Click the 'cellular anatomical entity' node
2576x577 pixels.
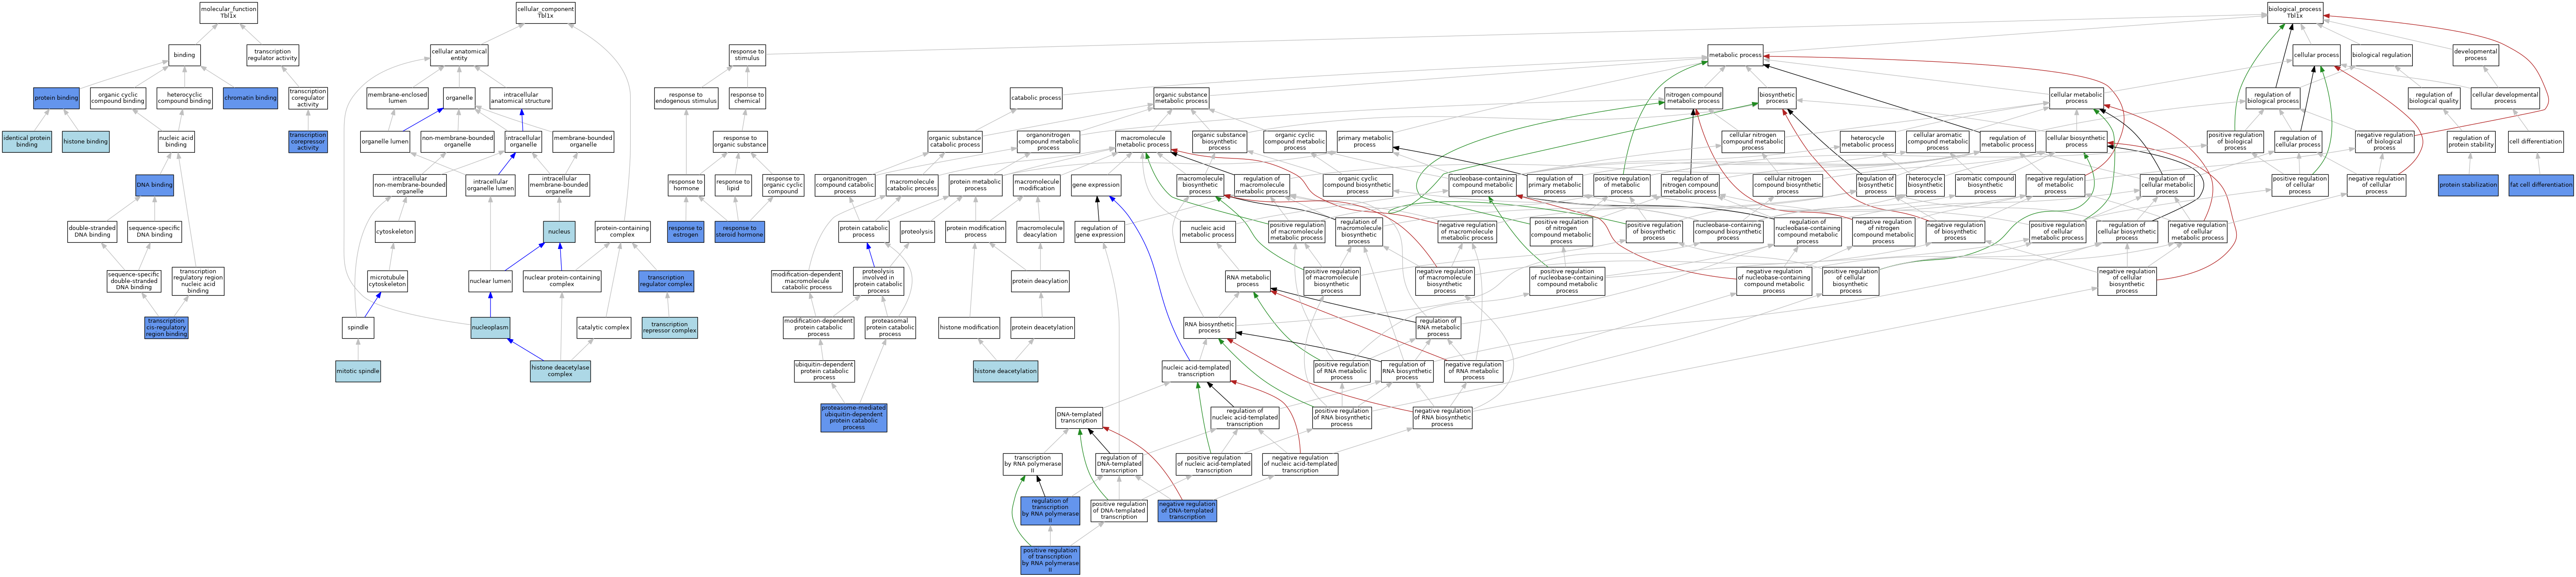coord(459,55)
